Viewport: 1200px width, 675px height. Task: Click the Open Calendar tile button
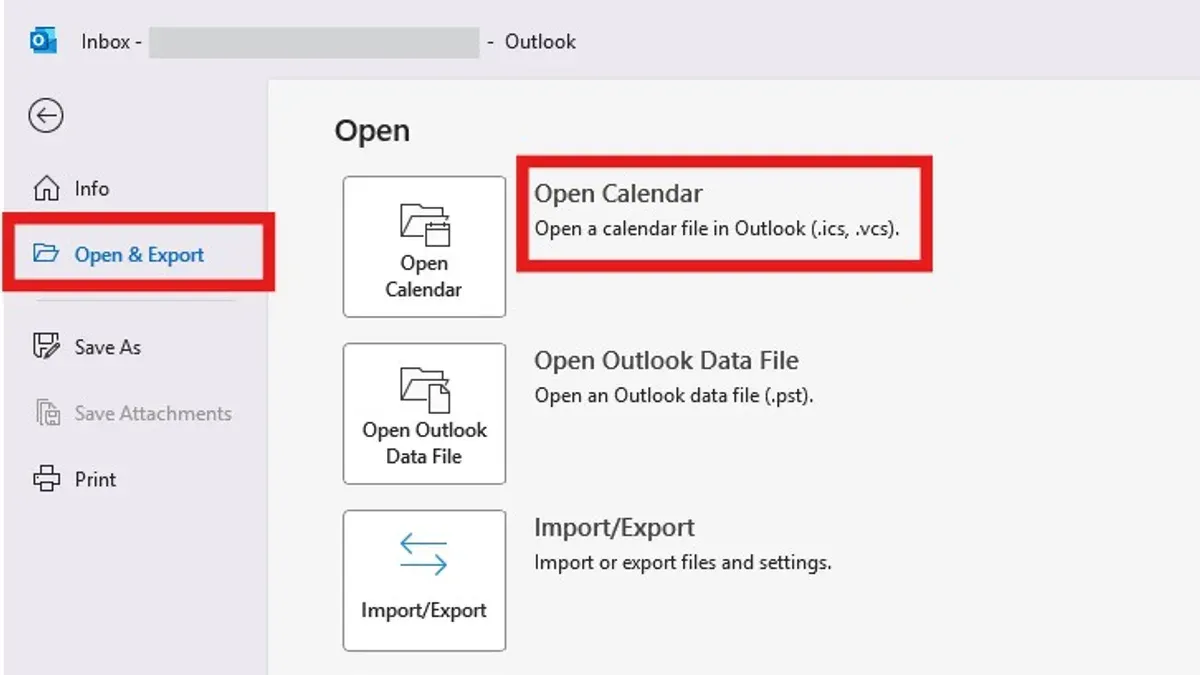[x=424, y=247]
